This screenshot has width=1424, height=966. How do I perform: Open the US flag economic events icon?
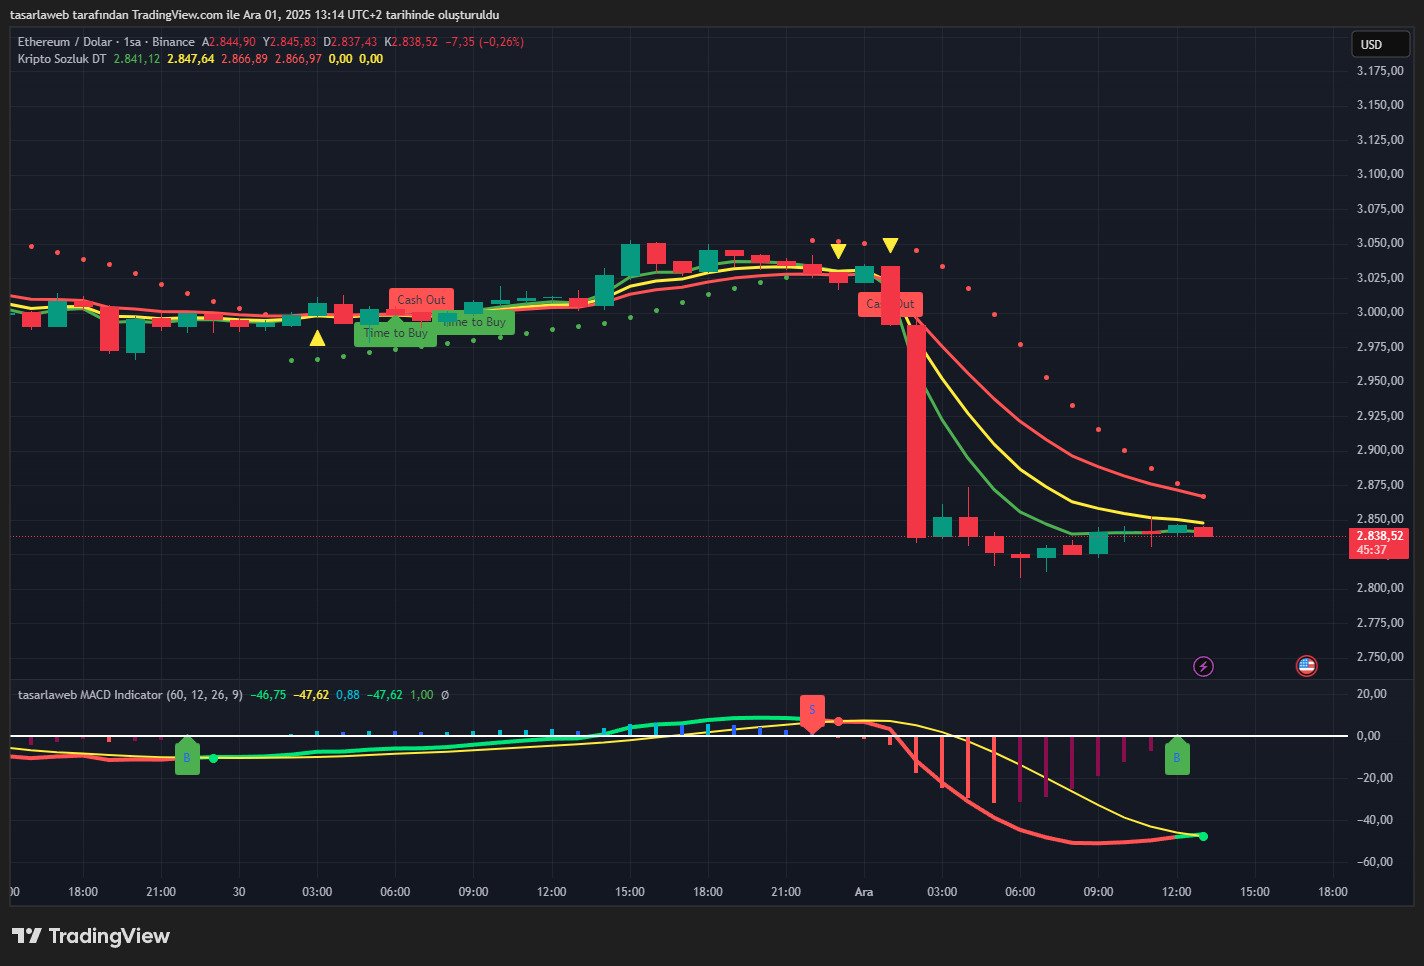click(x=1306, y=666)
